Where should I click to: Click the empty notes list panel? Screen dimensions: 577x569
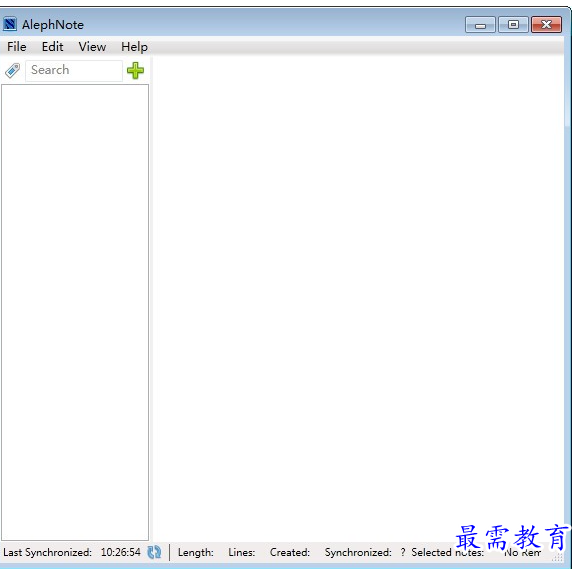click(75, 312)
